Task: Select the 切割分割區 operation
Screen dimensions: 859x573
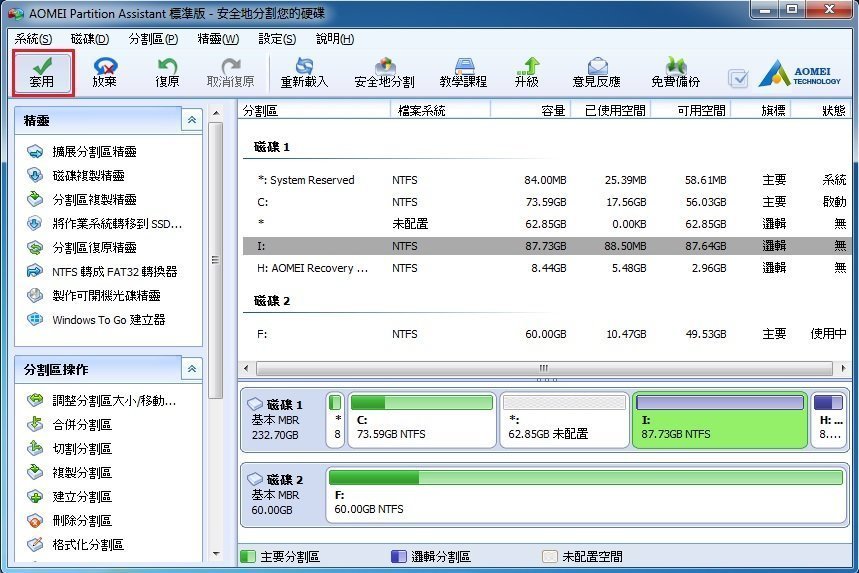Action: point(69,449)
